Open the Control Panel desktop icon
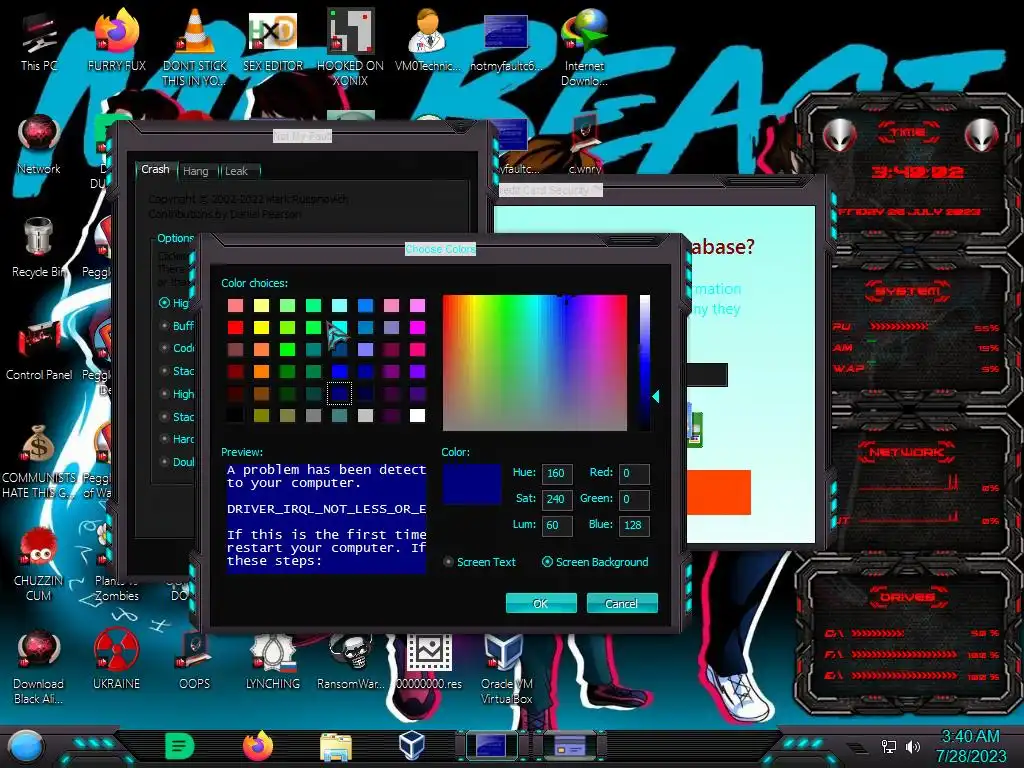1024x768 pixels. pyautogui.click(x=39, y=350)
